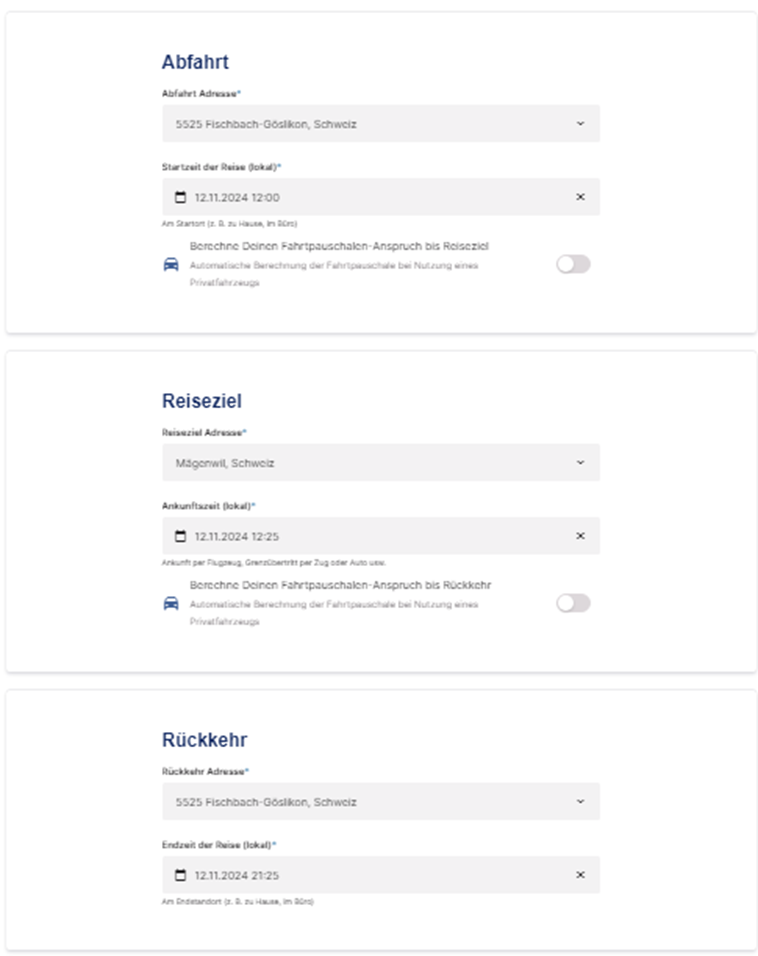This screenshot has width=758, height=956.
Task: Click label 'Berechne Deinen Fahrtpauschalen-Anspruch bis Reiseziel'
Action: click(x=339, y=246)
